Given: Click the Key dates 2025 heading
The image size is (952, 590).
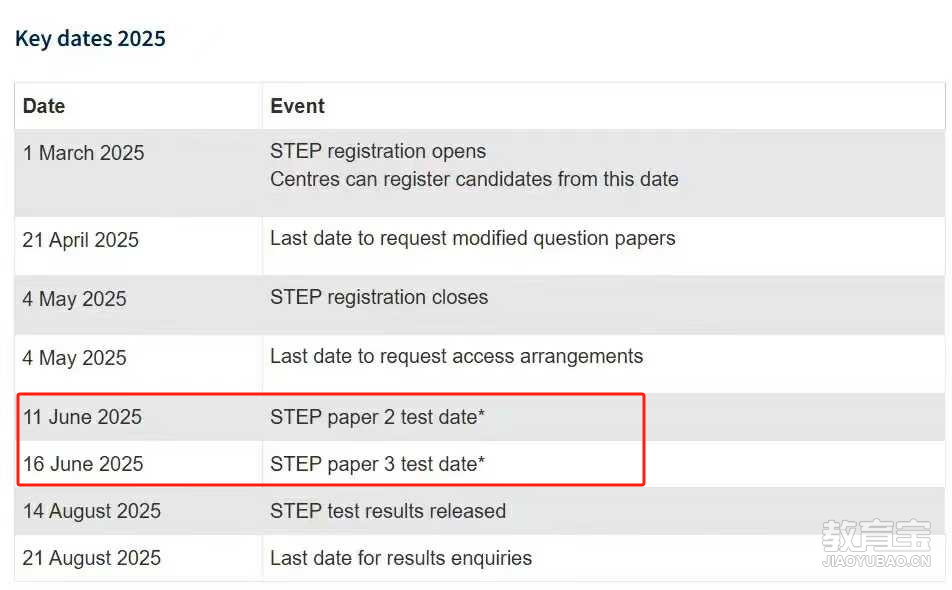Looking at the screenshot, I should coord(90,39).
